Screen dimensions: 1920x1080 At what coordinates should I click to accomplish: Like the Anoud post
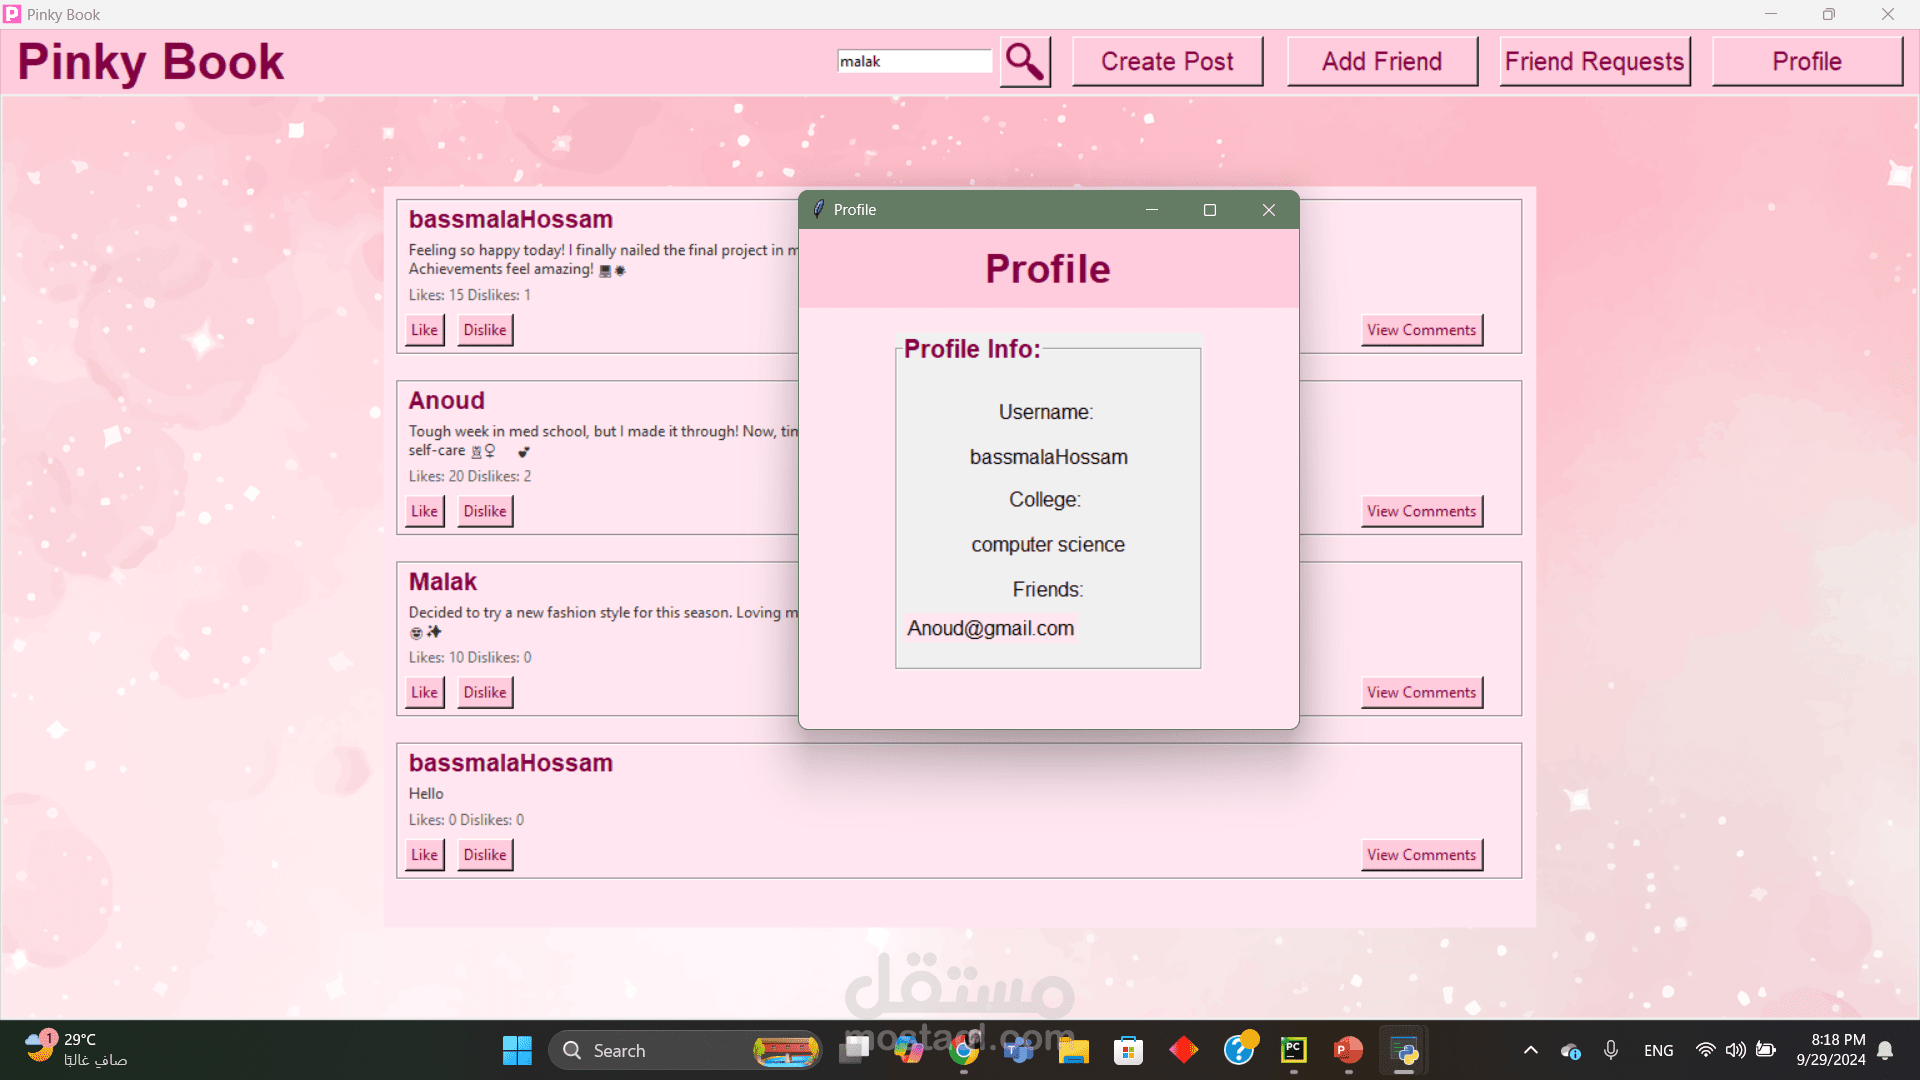[x=424, y=511]
